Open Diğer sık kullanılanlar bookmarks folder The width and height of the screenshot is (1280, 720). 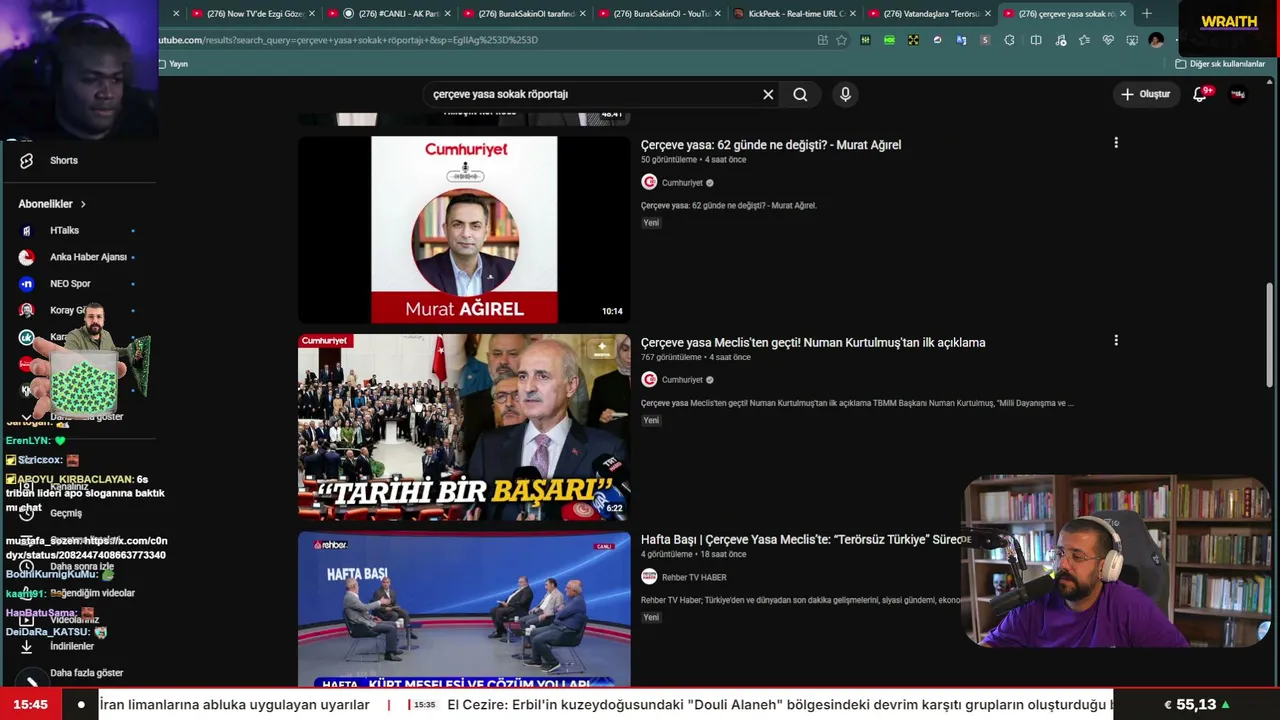pos(1220,64)
